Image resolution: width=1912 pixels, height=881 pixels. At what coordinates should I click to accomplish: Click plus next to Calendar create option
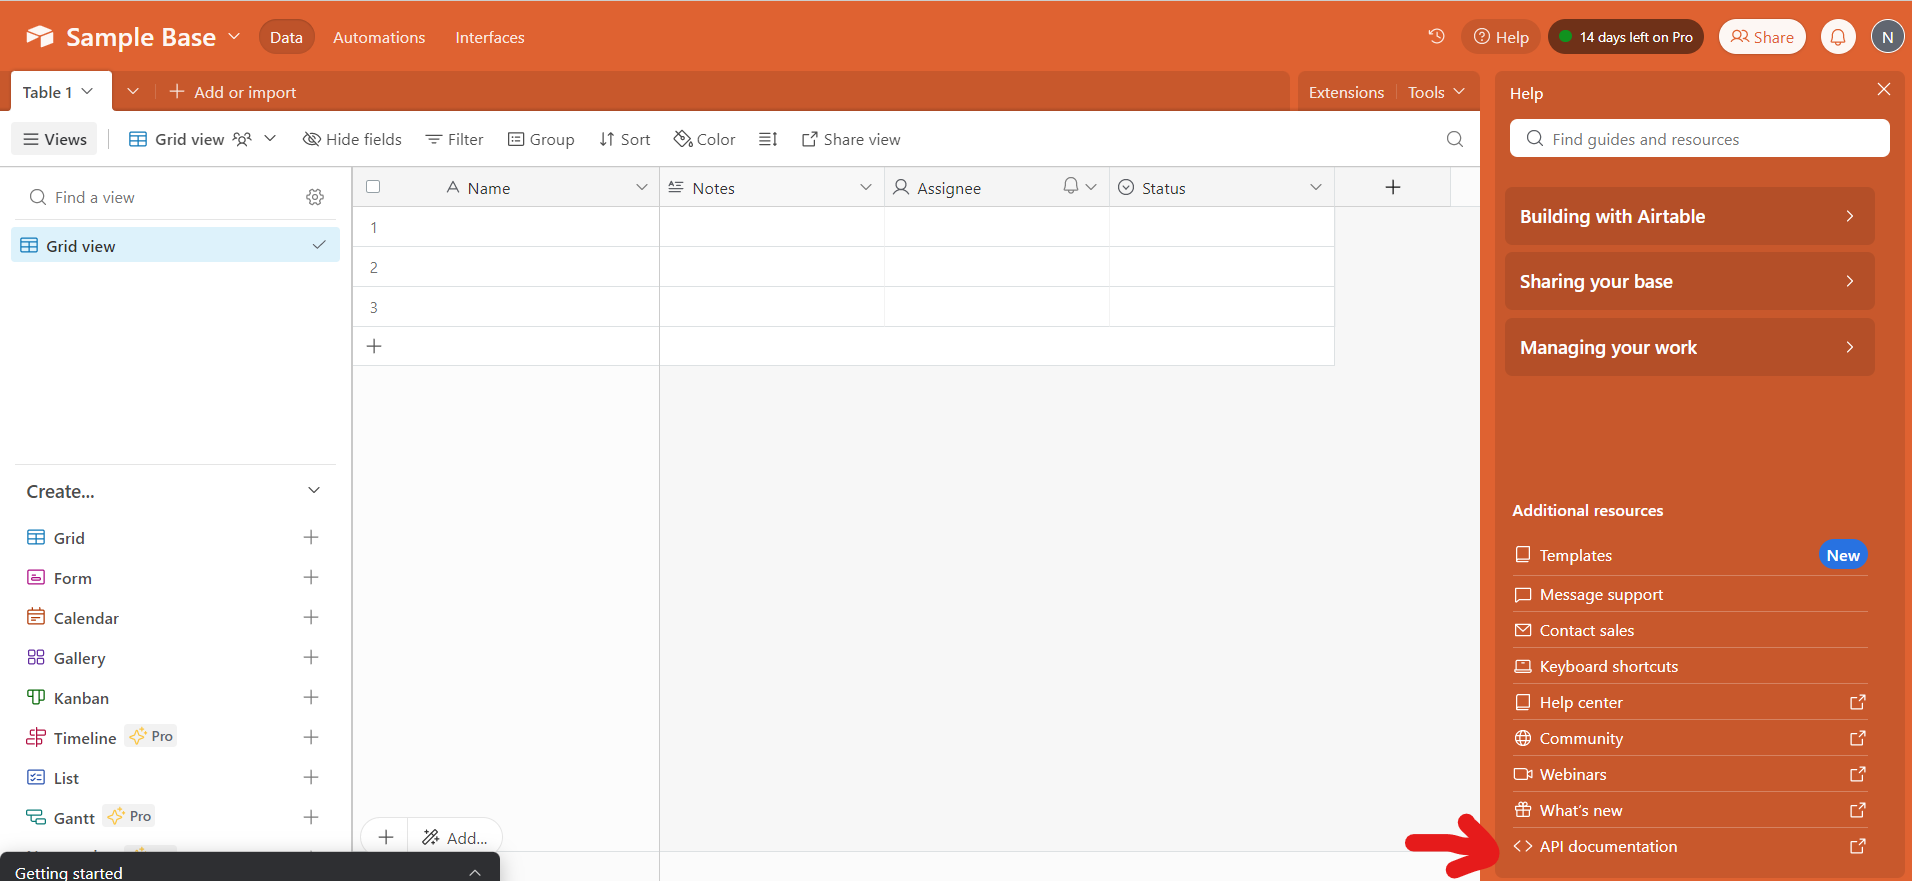311,617
